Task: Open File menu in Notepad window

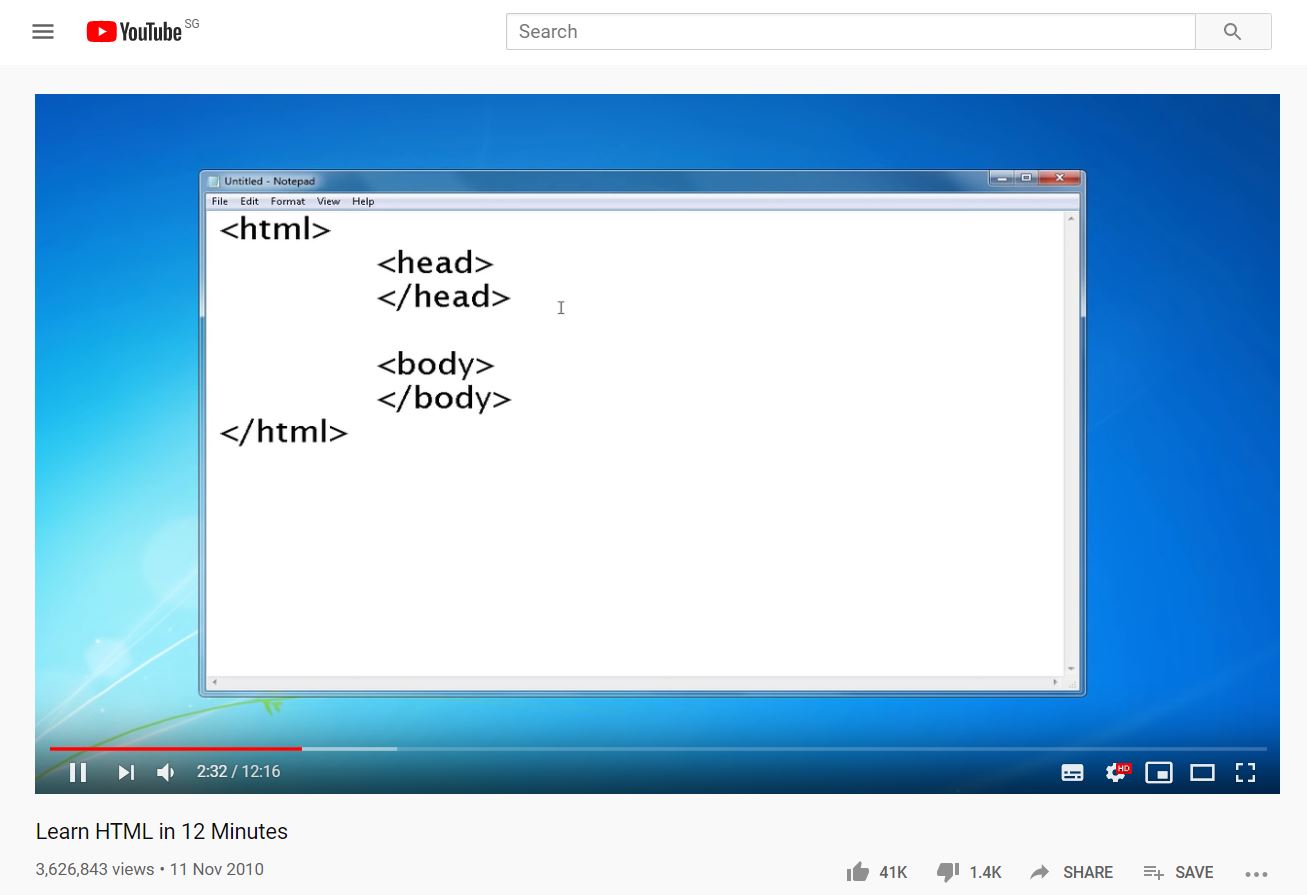Action: tap(220, 201)
